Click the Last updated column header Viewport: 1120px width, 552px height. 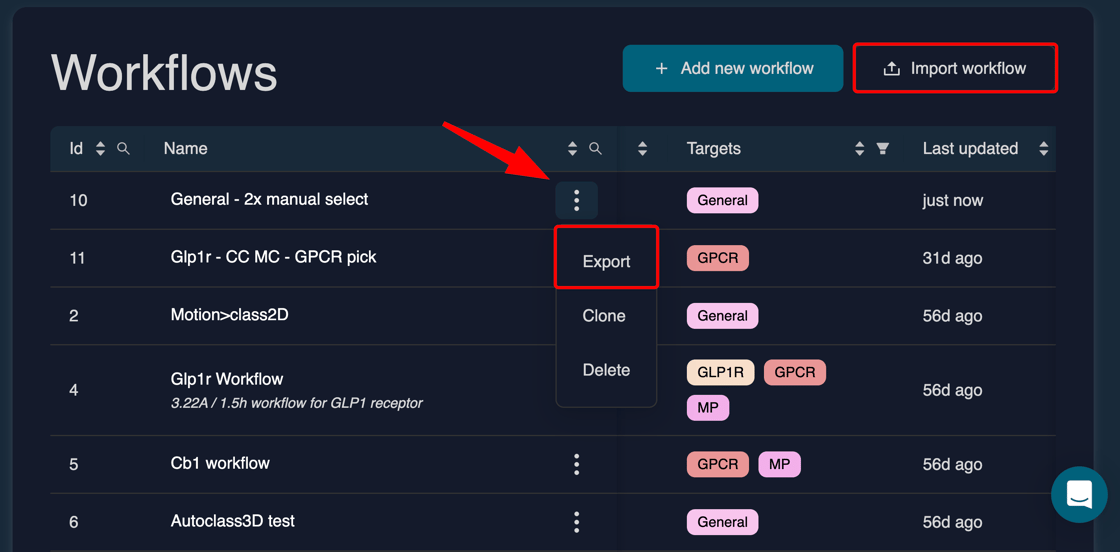[x=970, y=149]
